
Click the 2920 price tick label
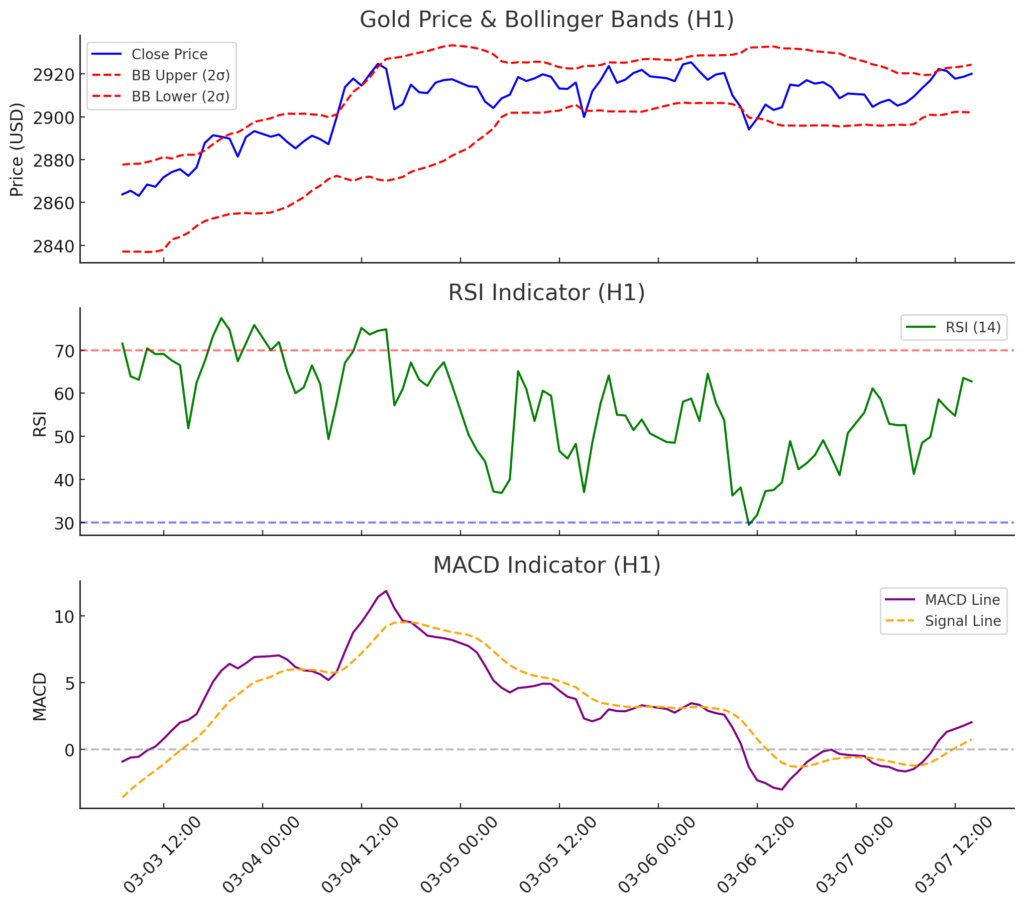pyautogui.click(x=50, y=75)
